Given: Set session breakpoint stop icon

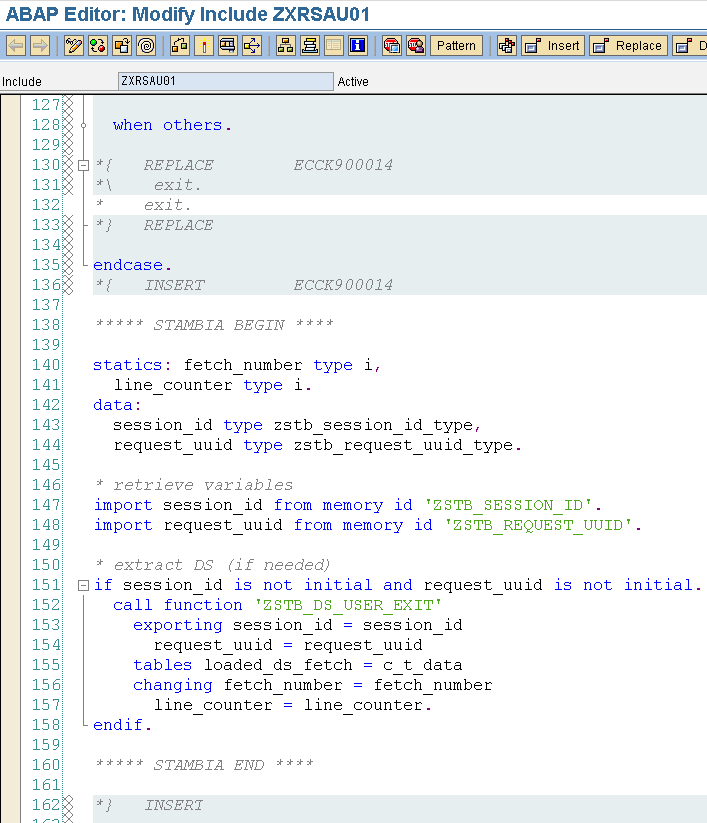Looking at the screenshot, I should point(392,46).
